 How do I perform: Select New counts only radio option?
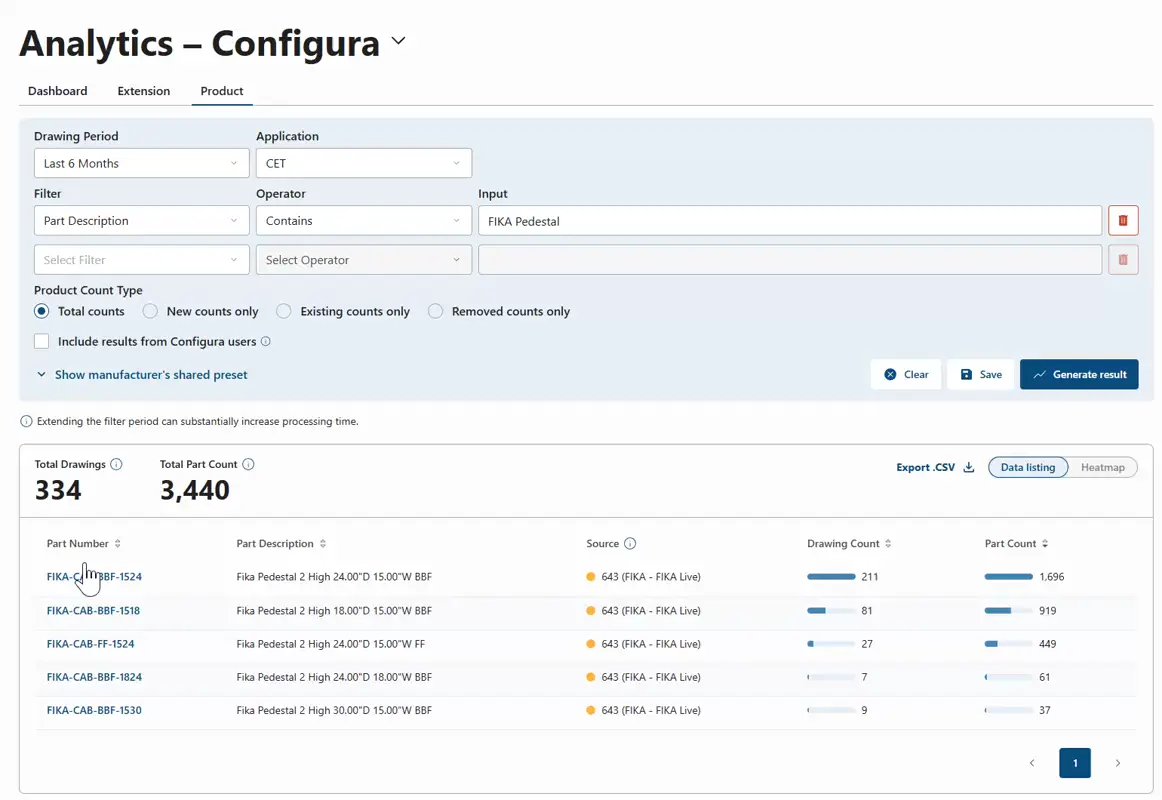coord(150,311)
